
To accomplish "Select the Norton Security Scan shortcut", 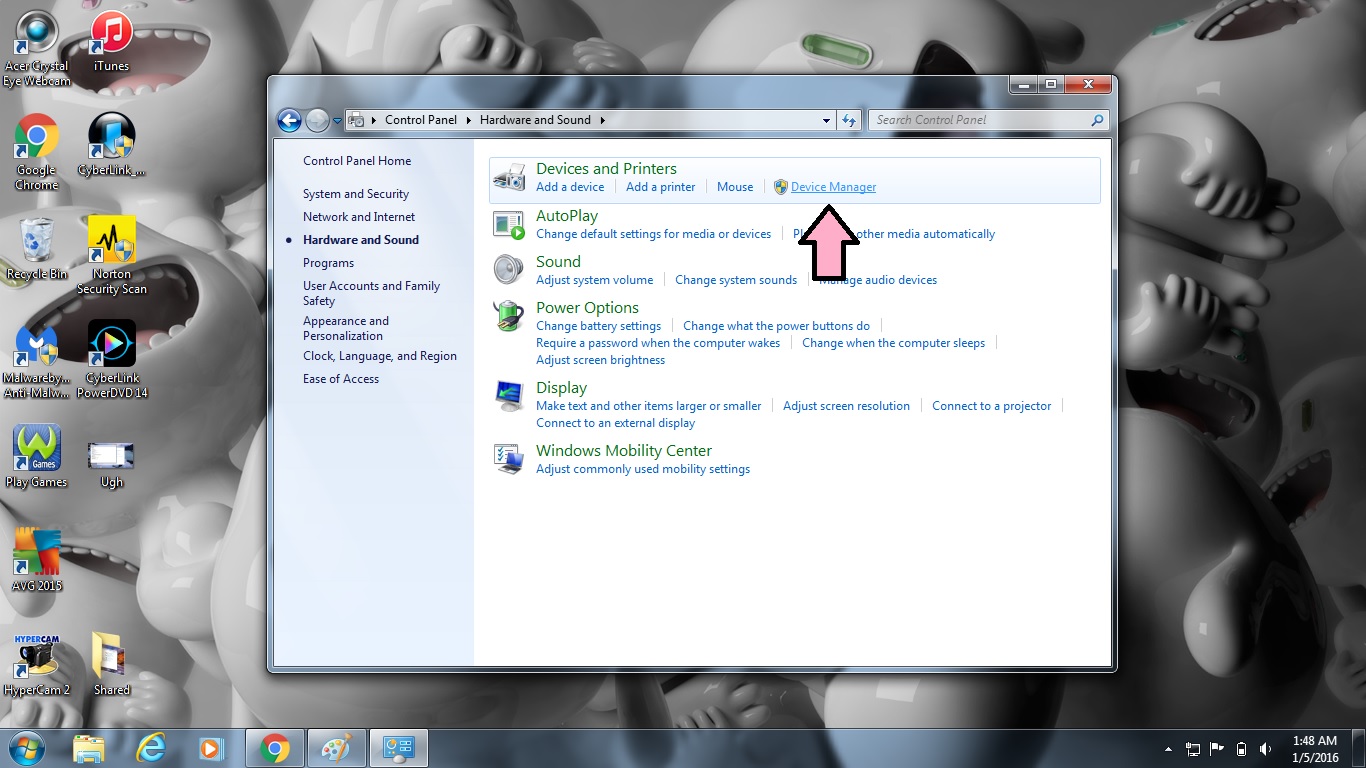I will click(111, 257).
